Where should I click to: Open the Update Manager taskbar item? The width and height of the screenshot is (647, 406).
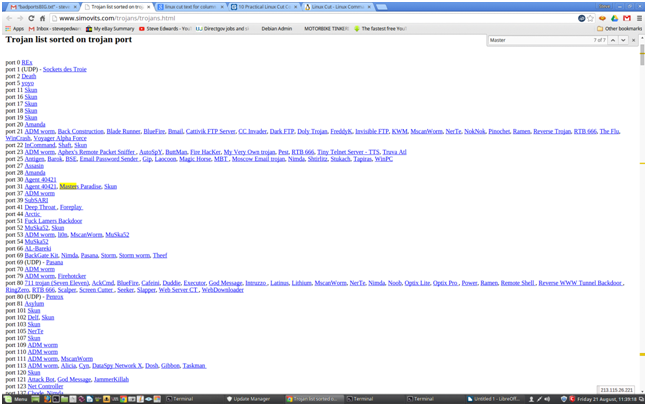[250, 399]
